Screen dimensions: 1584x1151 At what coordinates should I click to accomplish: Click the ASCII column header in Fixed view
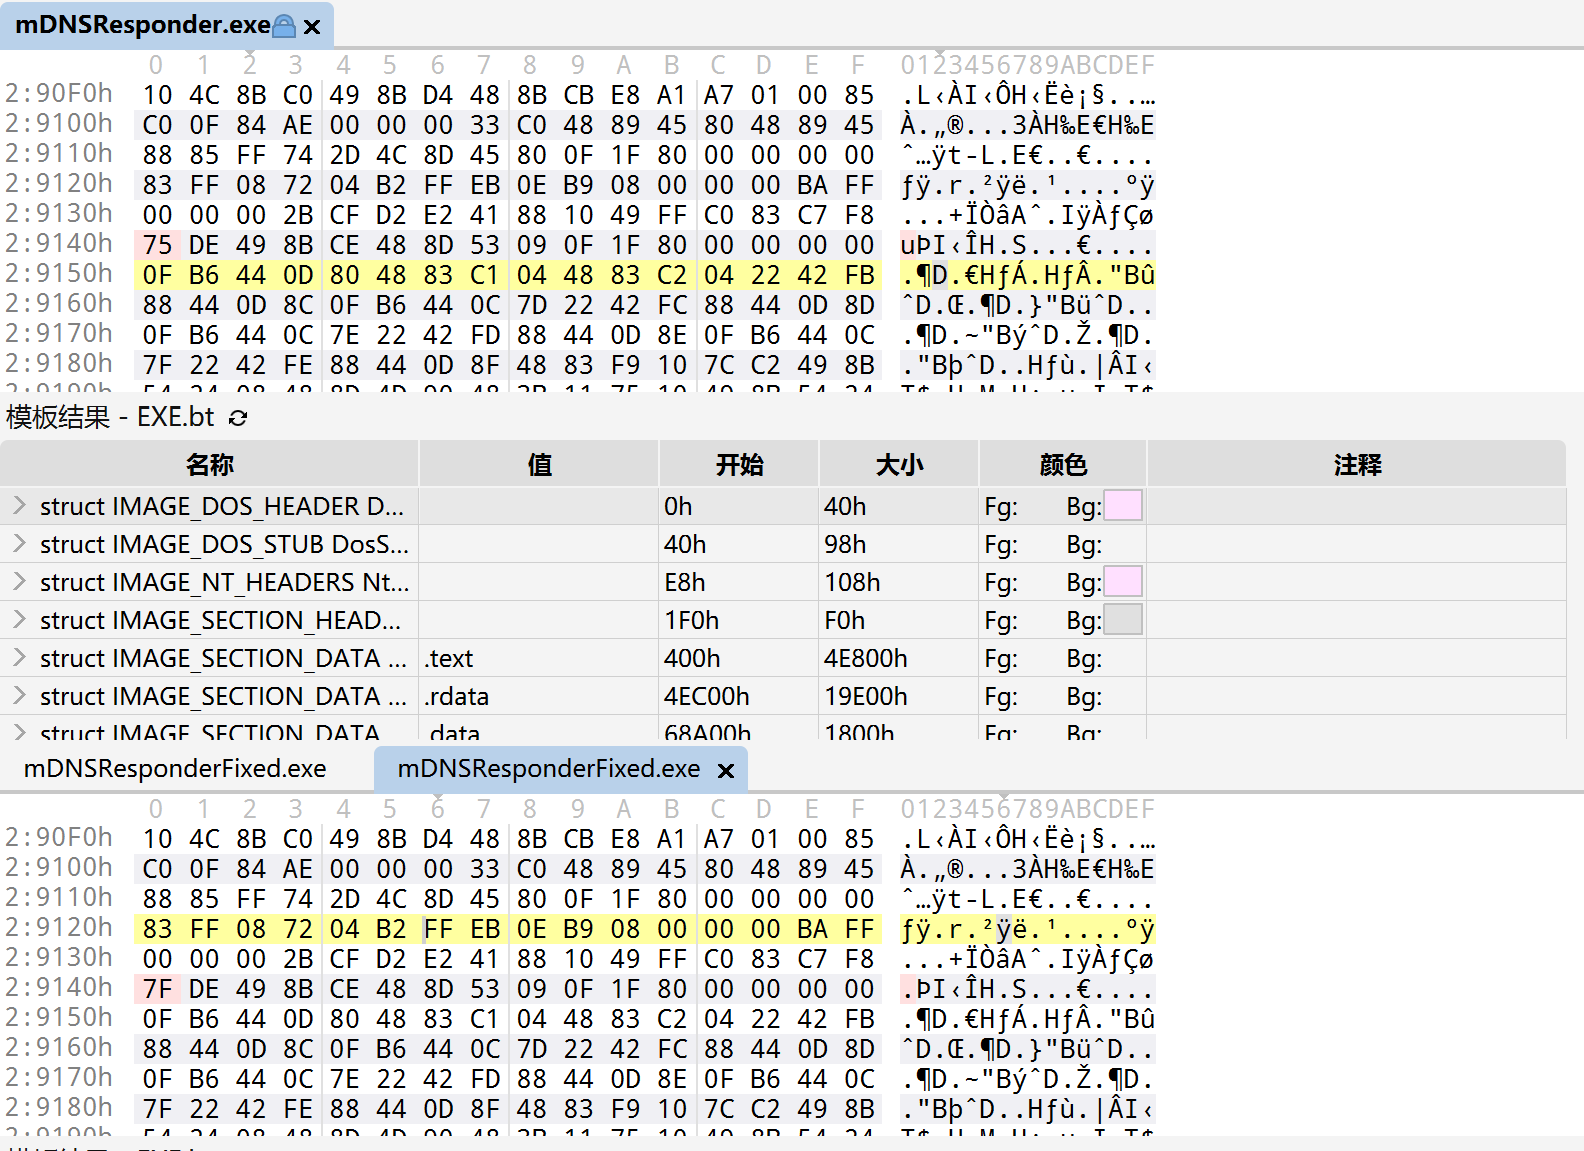[x=1027, y=809]
